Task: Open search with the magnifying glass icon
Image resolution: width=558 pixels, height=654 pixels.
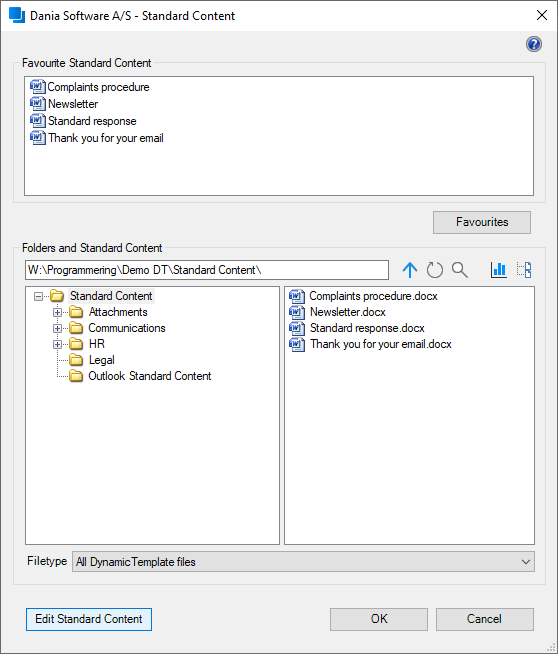Action: click(x=460, y=270)
